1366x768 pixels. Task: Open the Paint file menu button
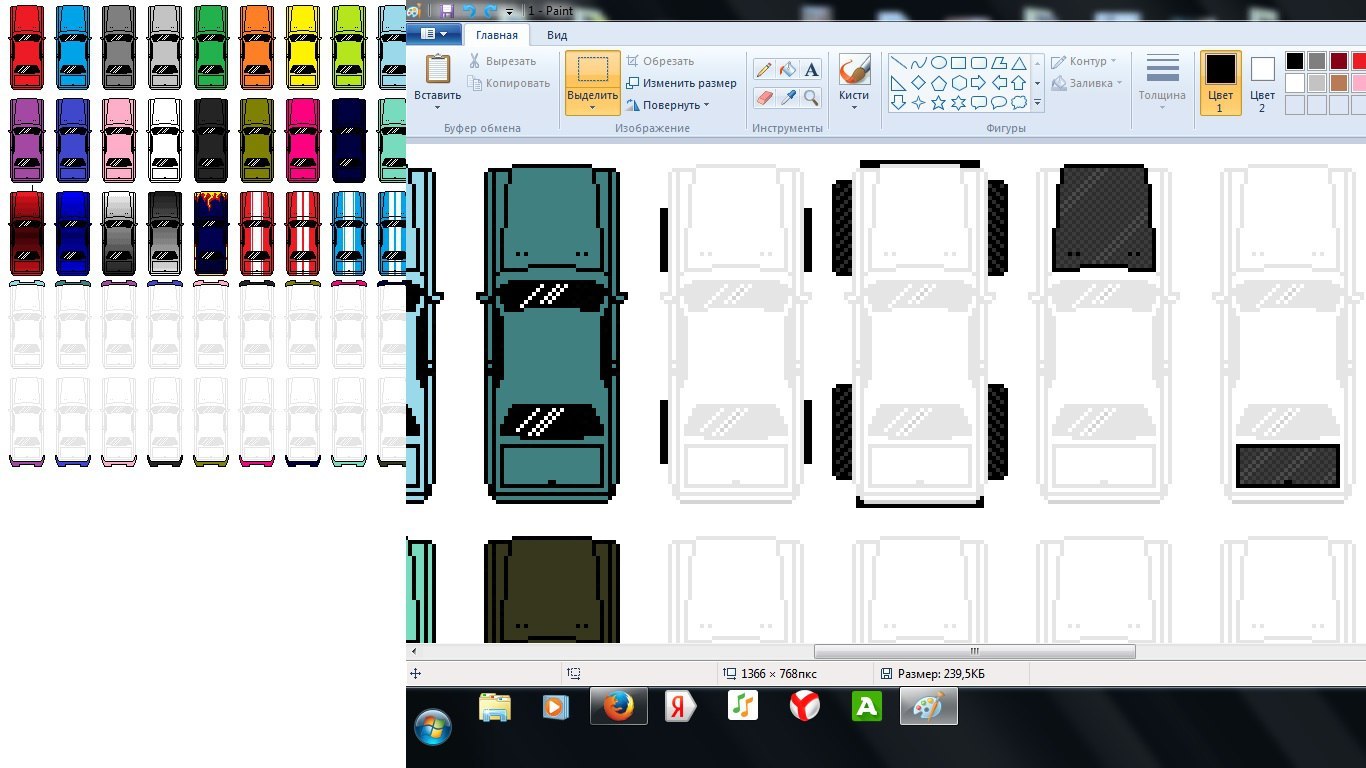(x=433, y=34)
